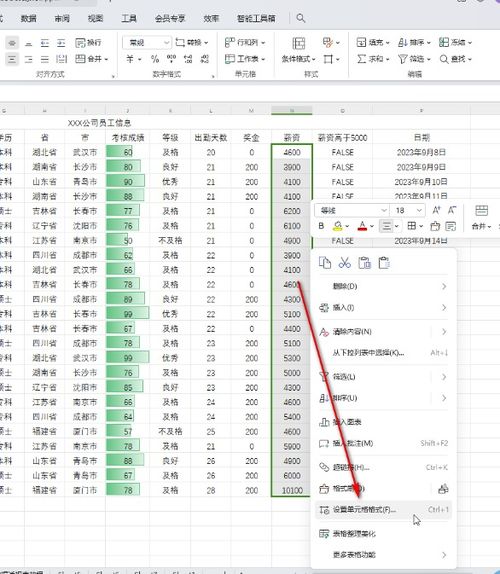Screen dimensions: 500x574
Task: Click the 冻结 freeze panes button
Action: click(454, 42)
